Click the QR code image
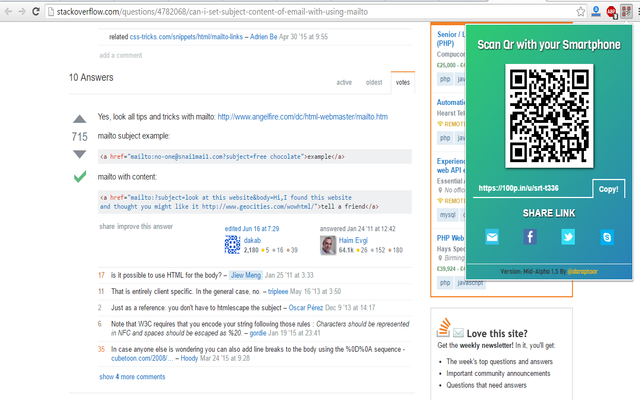Screen dimensions: 640x400 click(549, 116)
